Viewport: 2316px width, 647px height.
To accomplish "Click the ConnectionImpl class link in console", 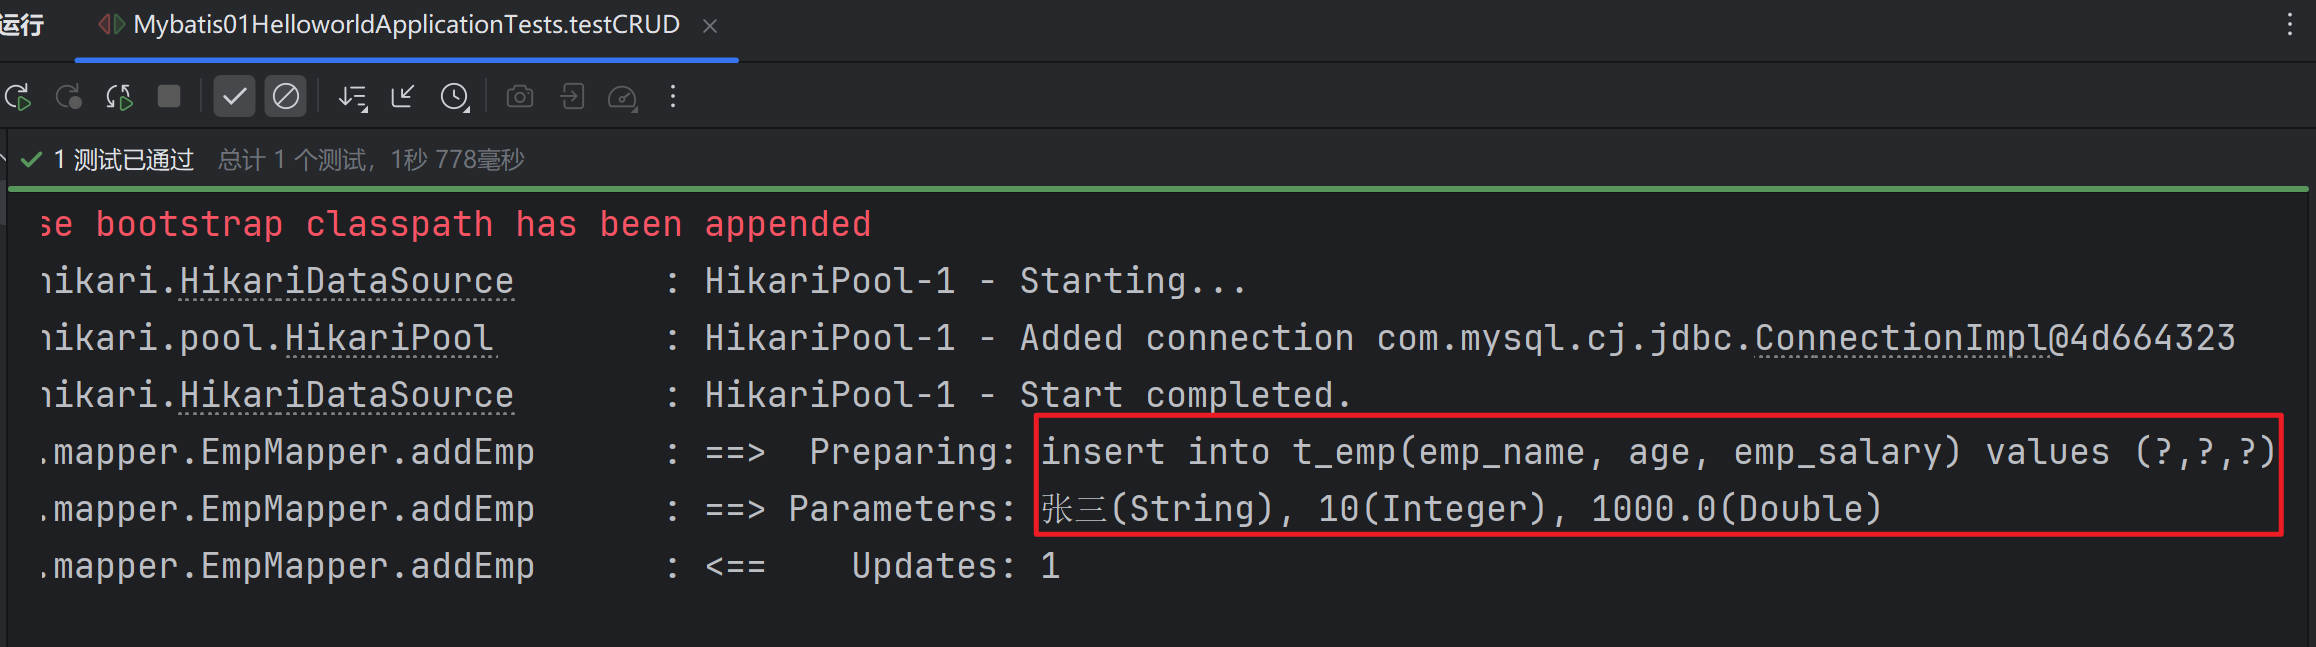I will coord(1901,338).
